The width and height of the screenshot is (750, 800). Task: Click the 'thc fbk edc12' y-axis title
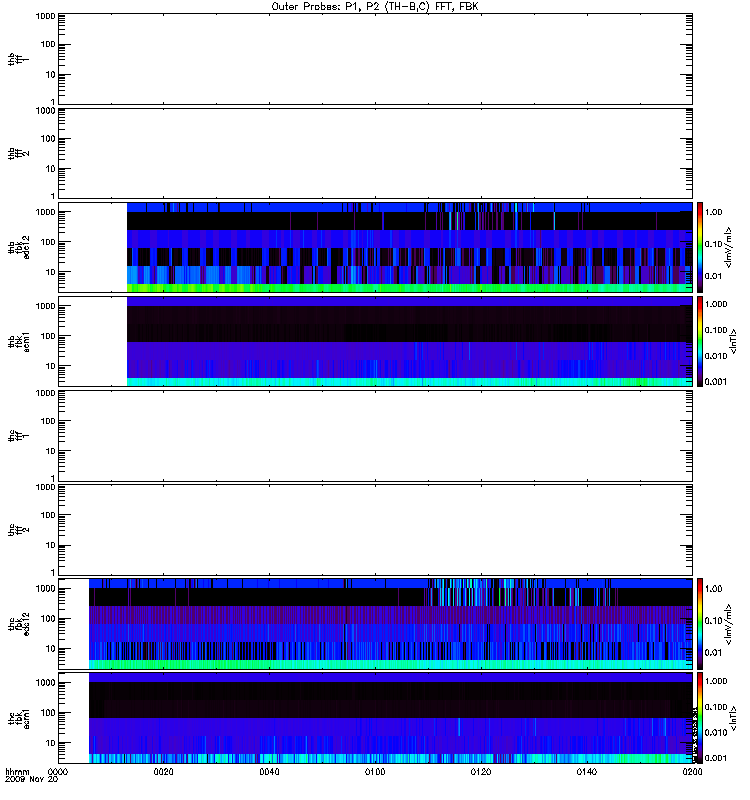(x=19, y=623)
